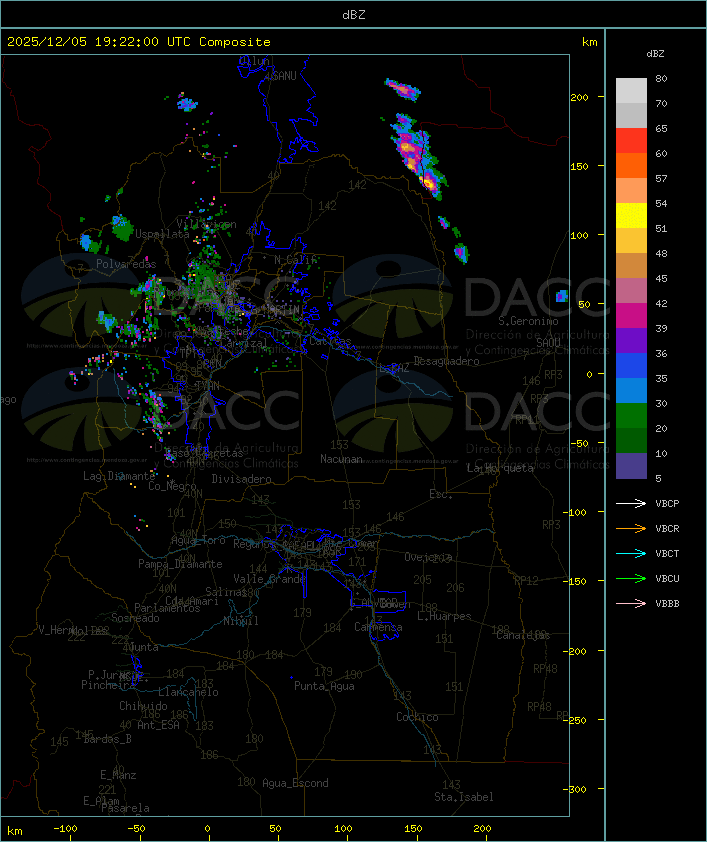707x842 pixels.
Task: Click the VBCU legend label
Action: coord(667,578)
